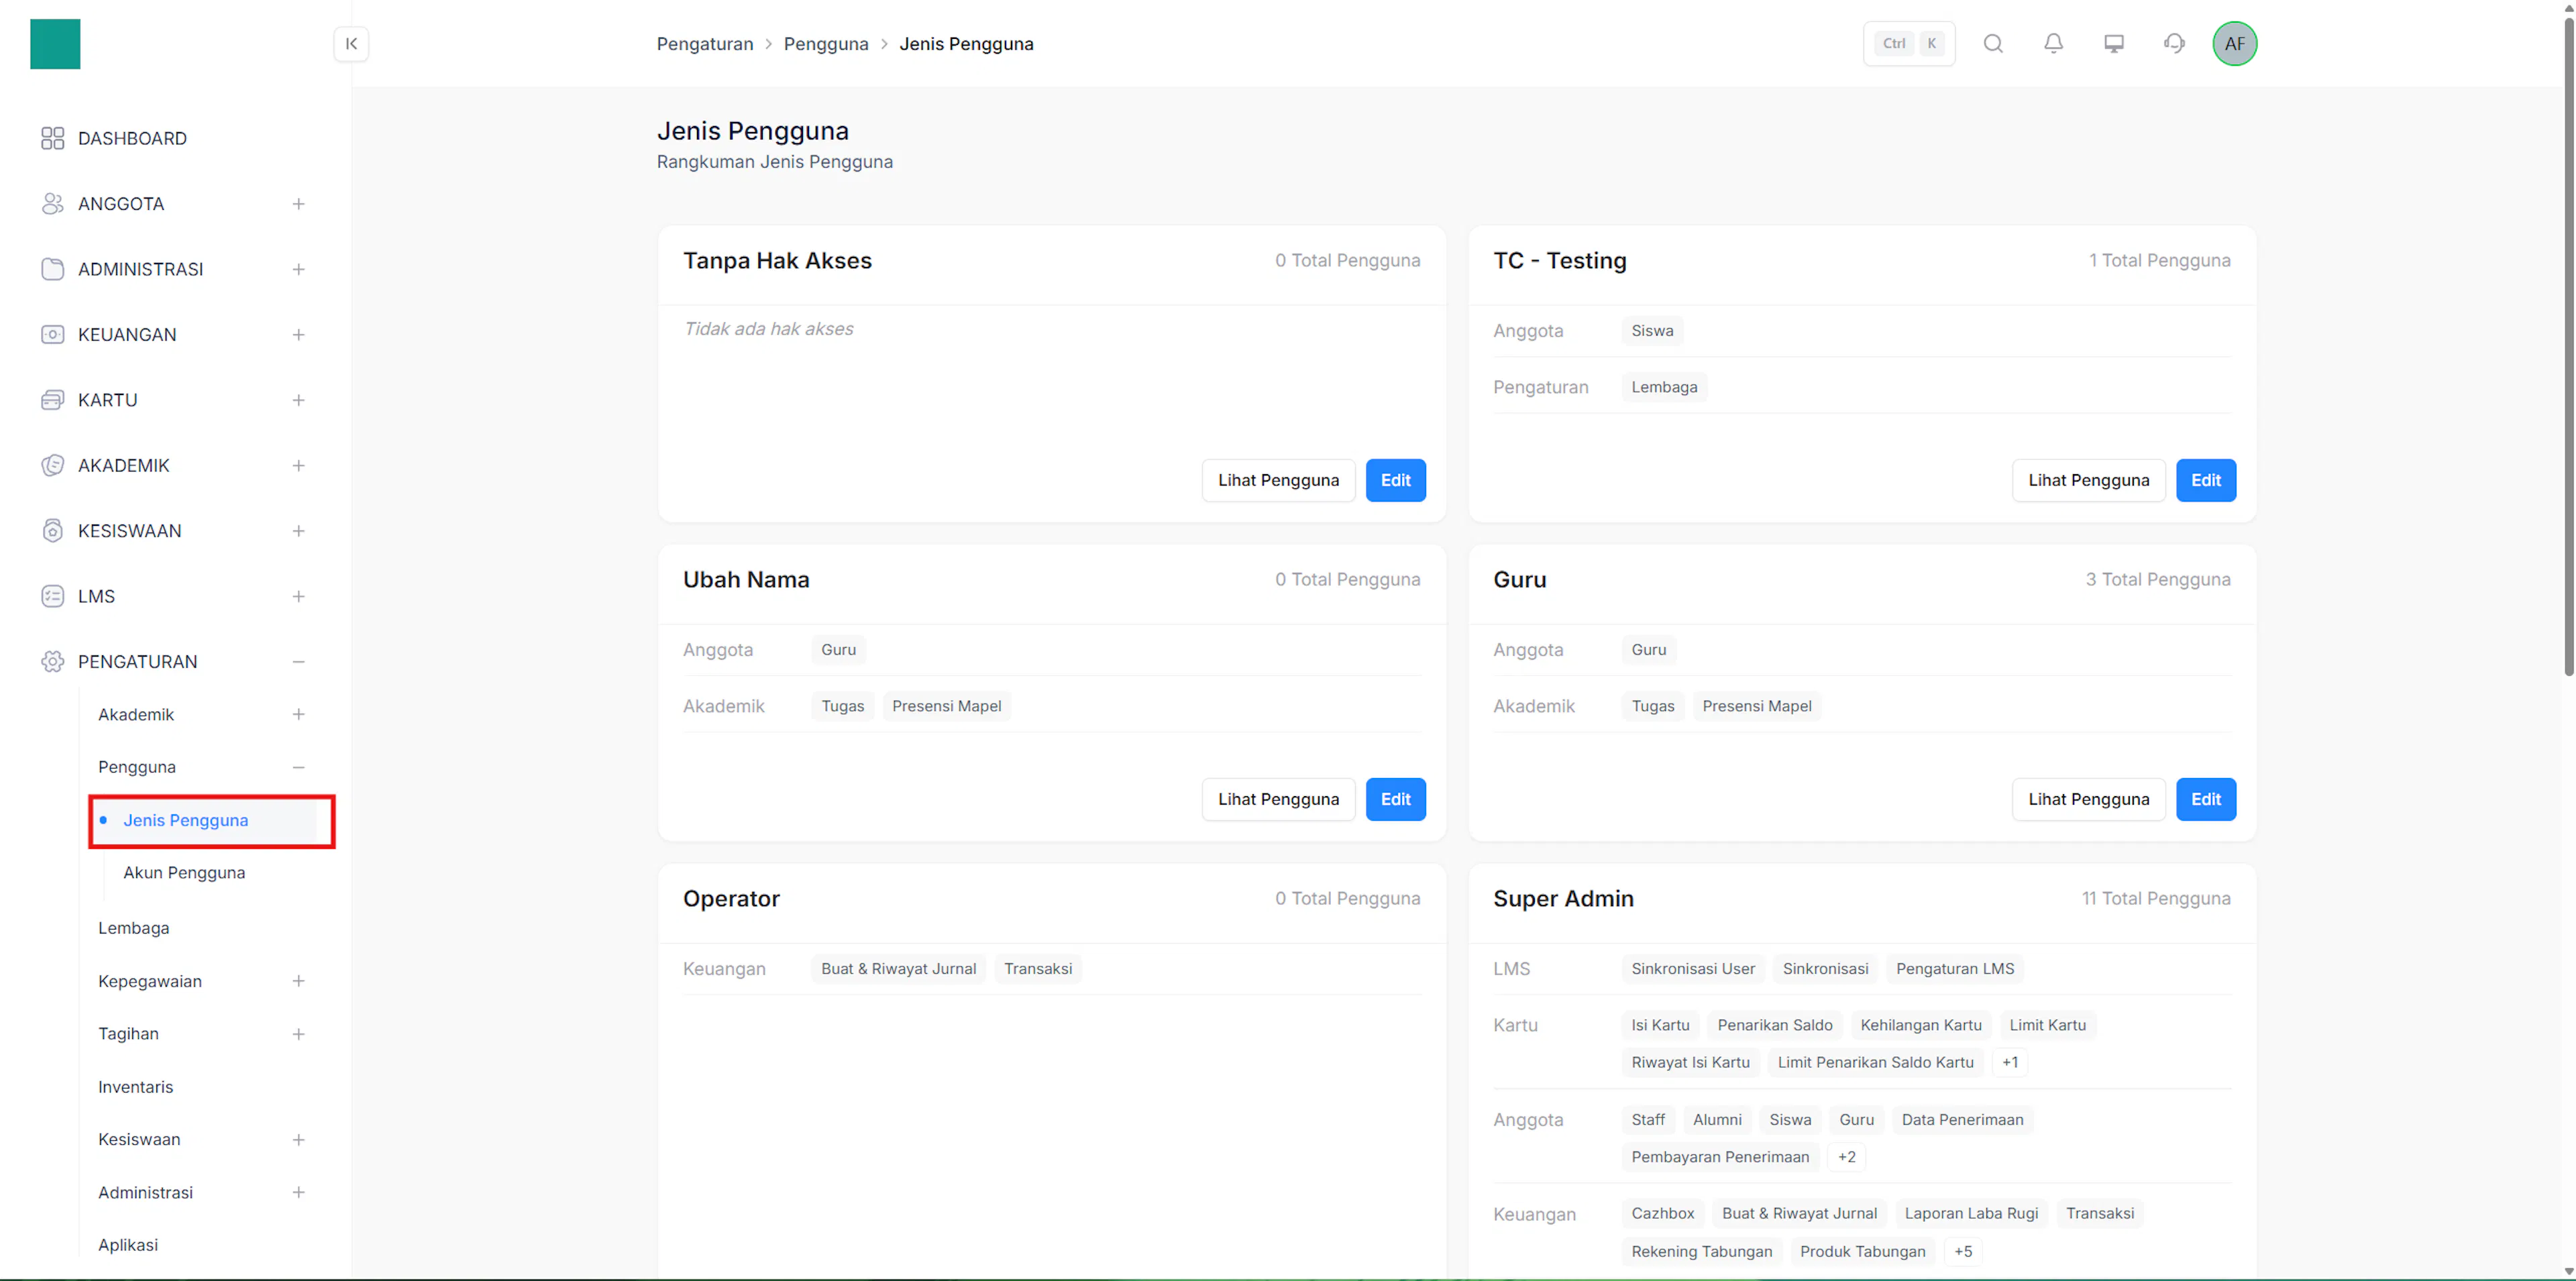Expand the ADMINISTRASI menu plus
The height and width of the screenshot is (1281, 2576).
(298, 269)
